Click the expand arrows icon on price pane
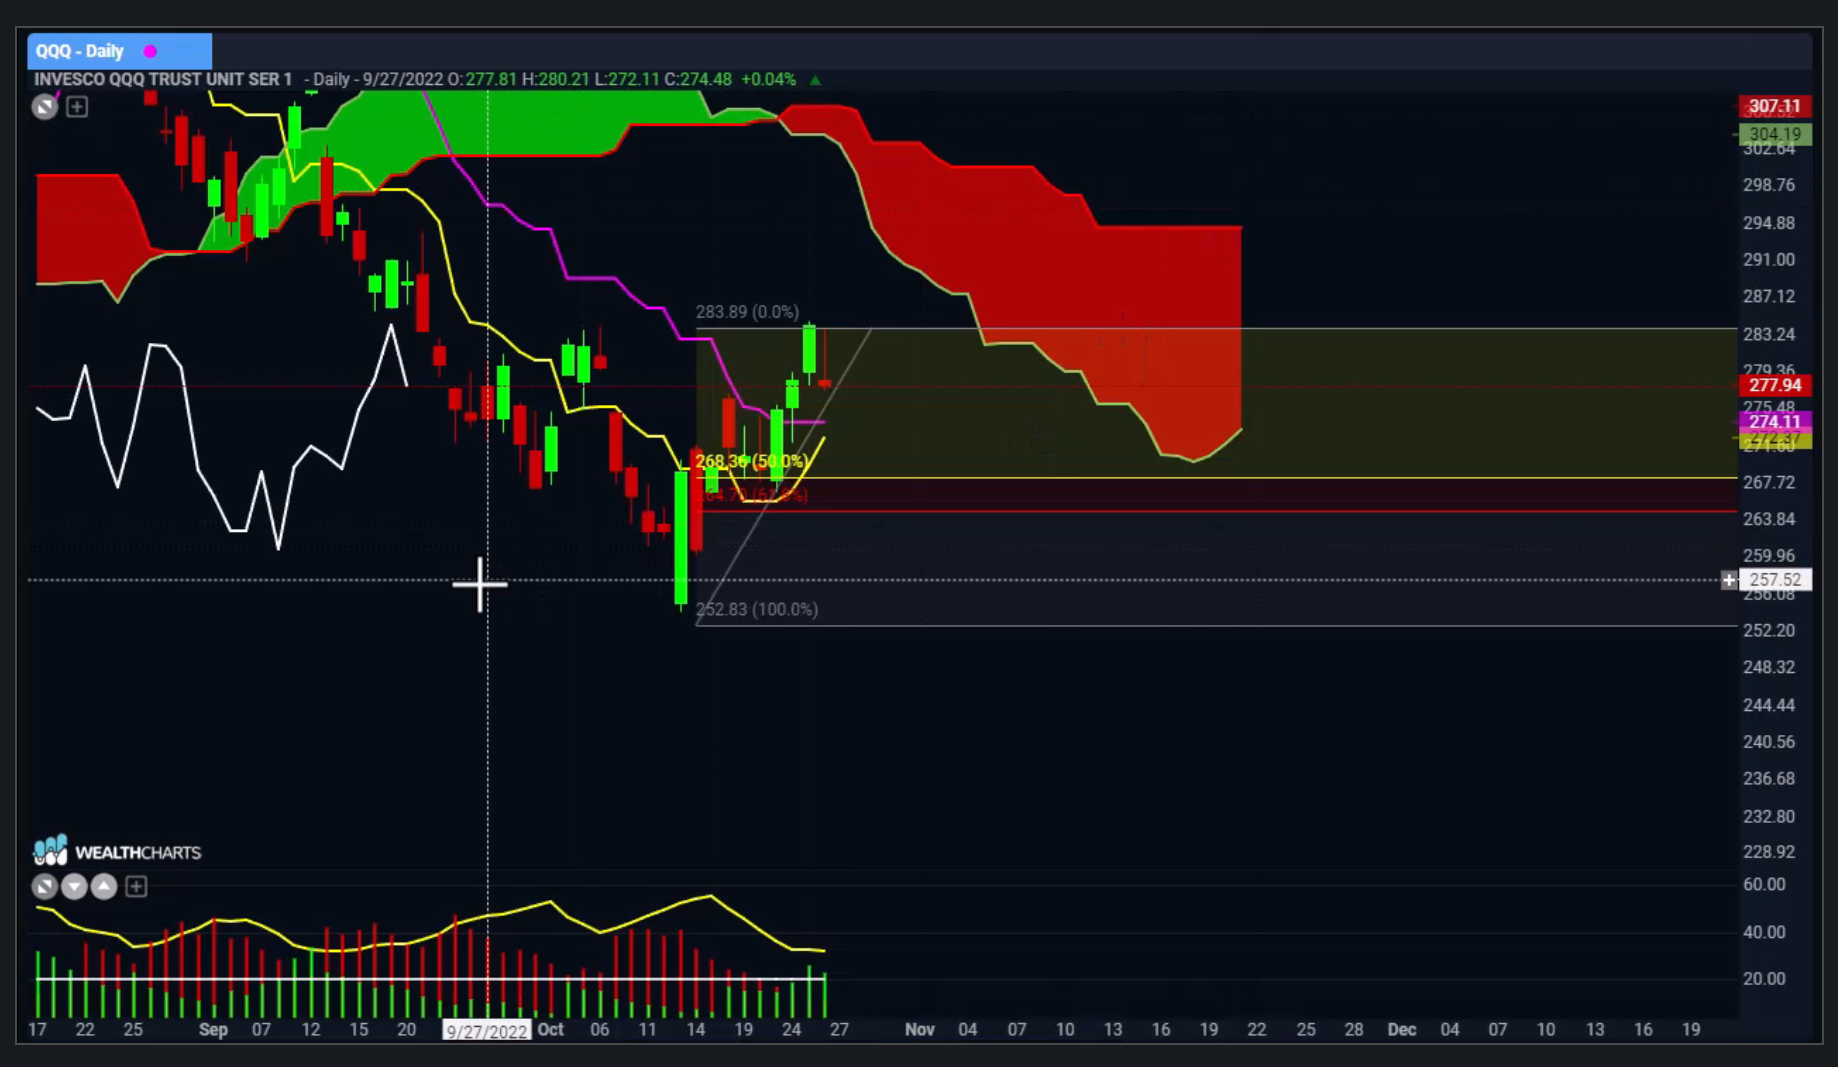This screenshot has height=1067, width=1838. [45, 107]
